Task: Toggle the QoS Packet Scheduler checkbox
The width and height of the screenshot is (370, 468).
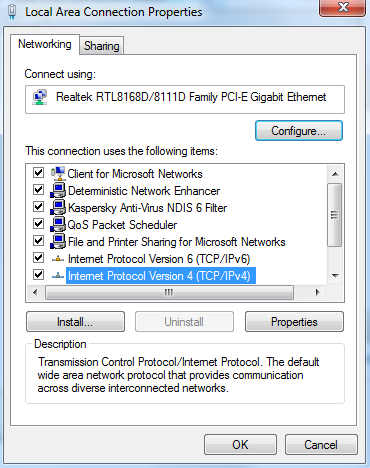Action: (38, 224)
